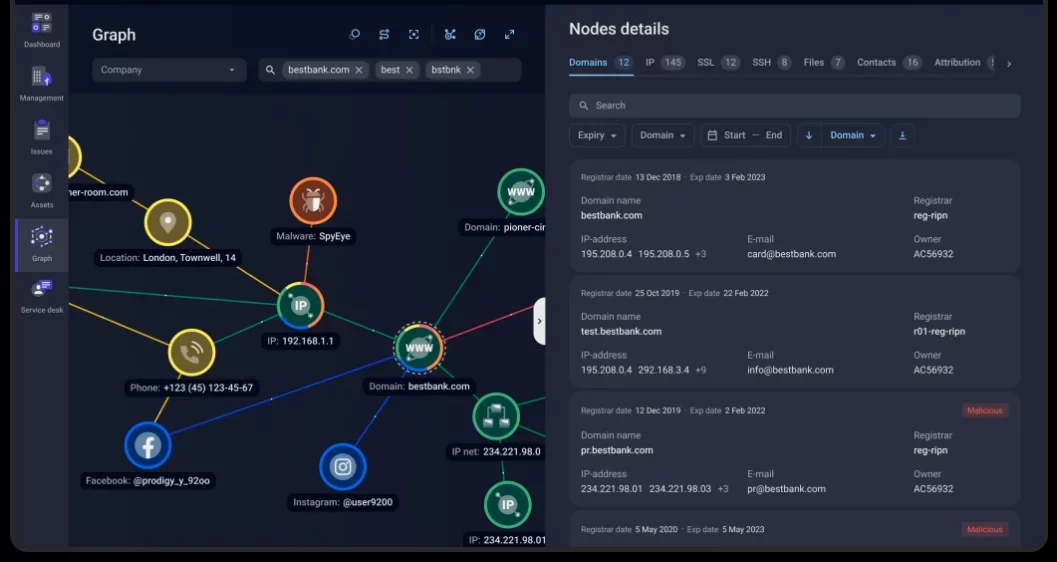
Task: Click the Facebook node @prodigy_y_92oo
Action: pos(148,446)
